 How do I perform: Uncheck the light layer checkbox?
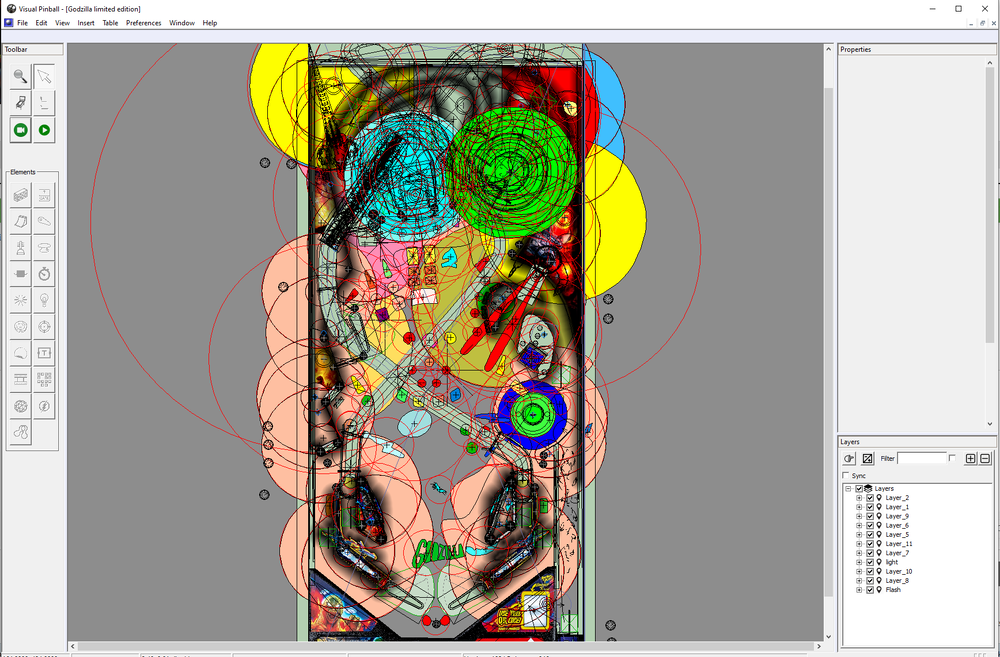pos(870,562)
